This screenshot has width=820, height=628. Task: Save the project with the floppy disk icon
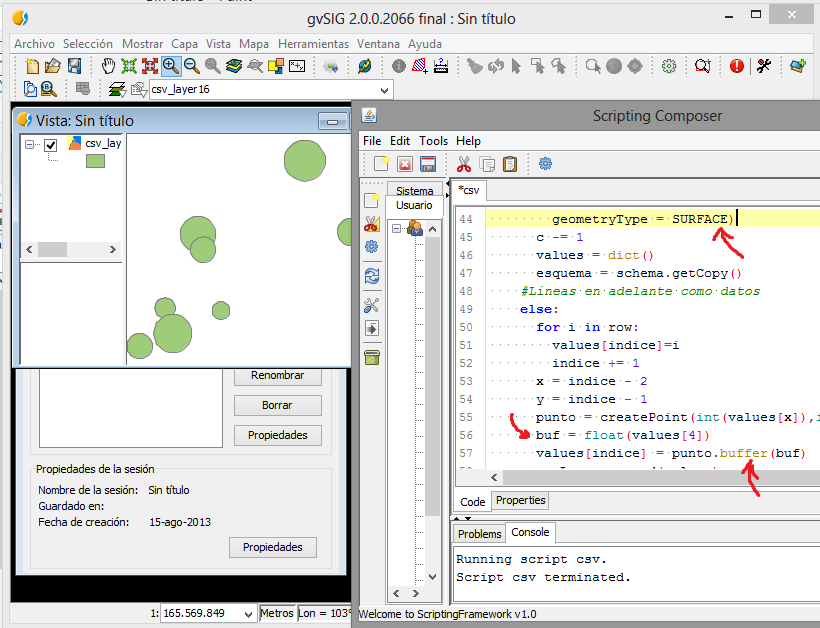pos(72,66)
